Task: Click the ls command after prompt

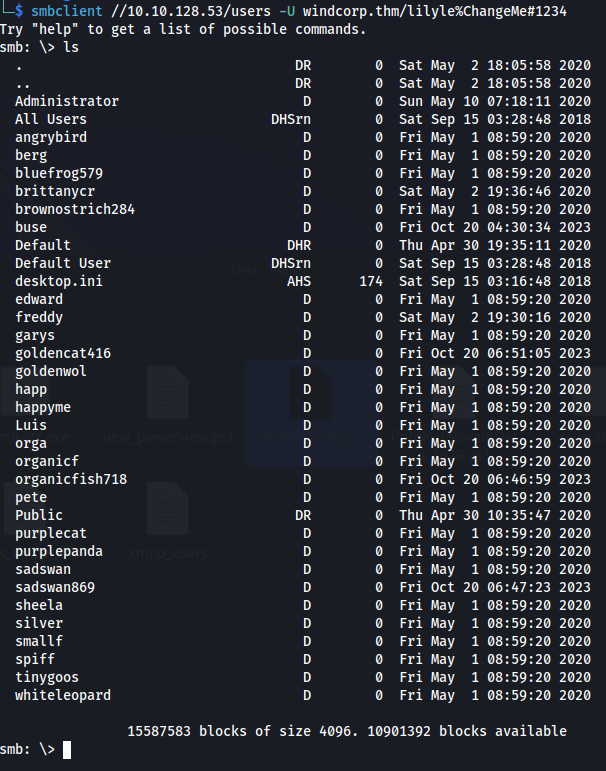Action: tap(71, 47)
